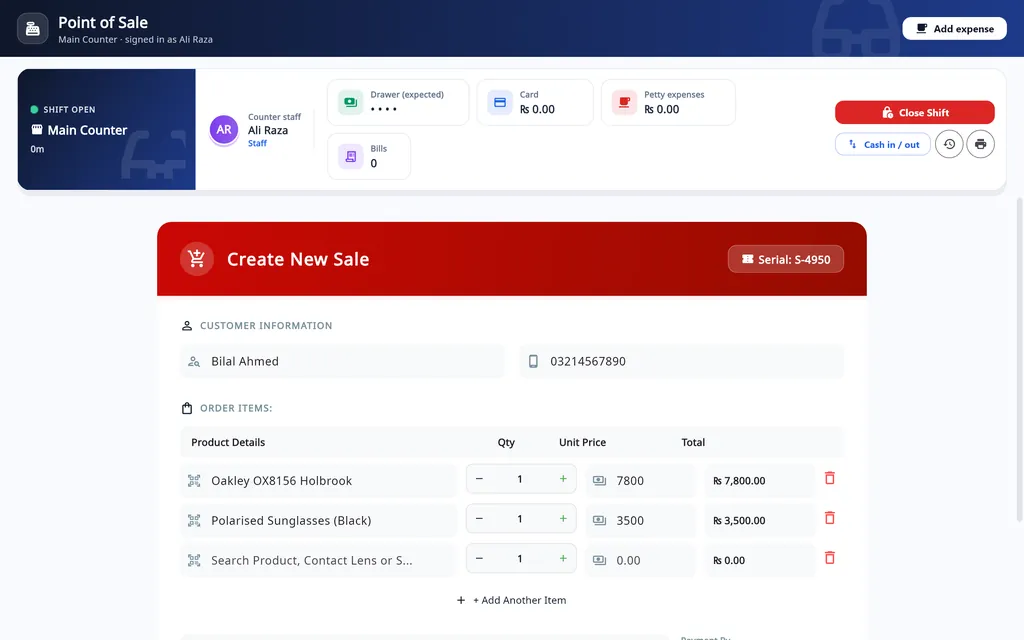Click the red Petty expenses cup icon

[624, 103]
